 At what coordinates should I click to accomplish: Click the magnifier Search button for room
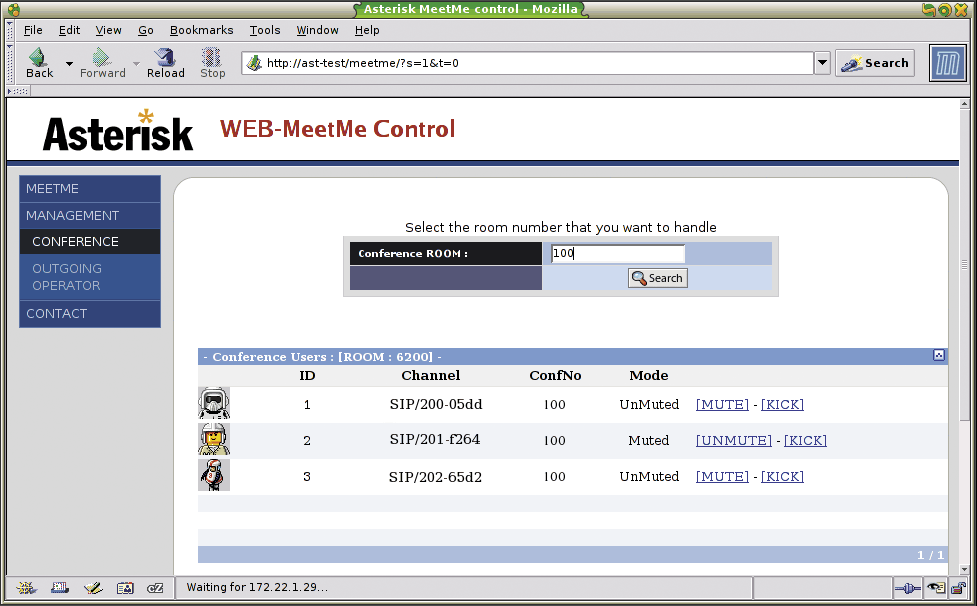coord(657,278)
